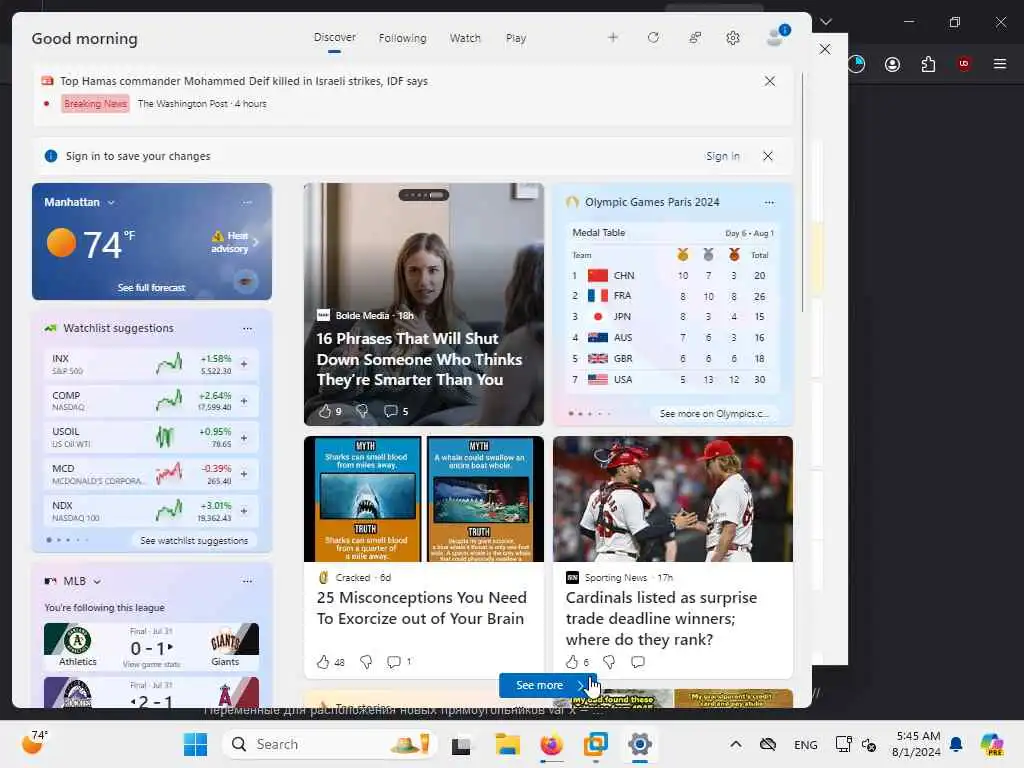This screenshot has width=1024, height=768.
Task: Refresh the widgets feed
Action: (x=653, y=38)
